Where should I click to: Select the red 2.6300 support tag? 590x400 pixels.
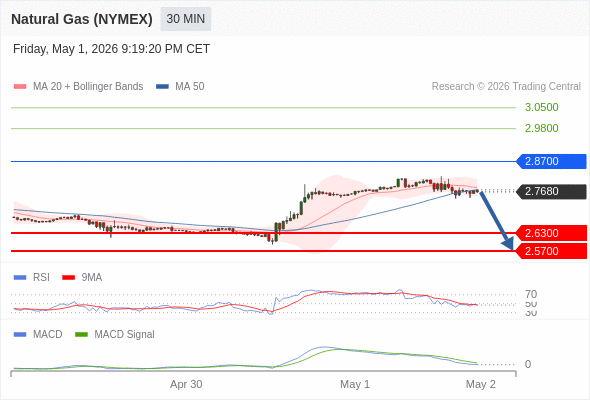[551, 233]
